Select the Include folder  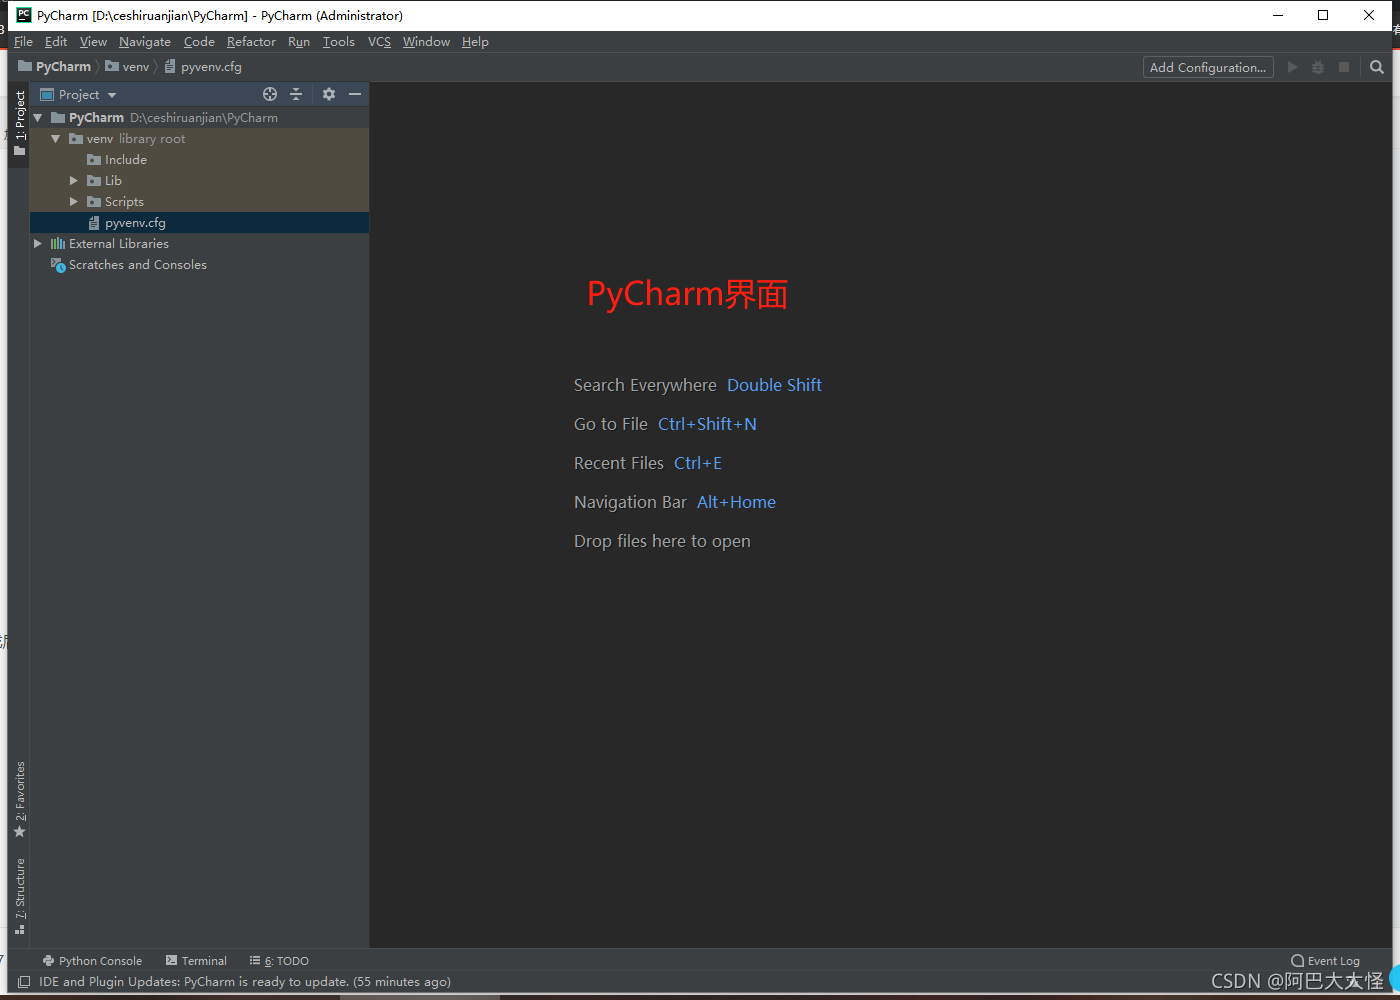117,160
